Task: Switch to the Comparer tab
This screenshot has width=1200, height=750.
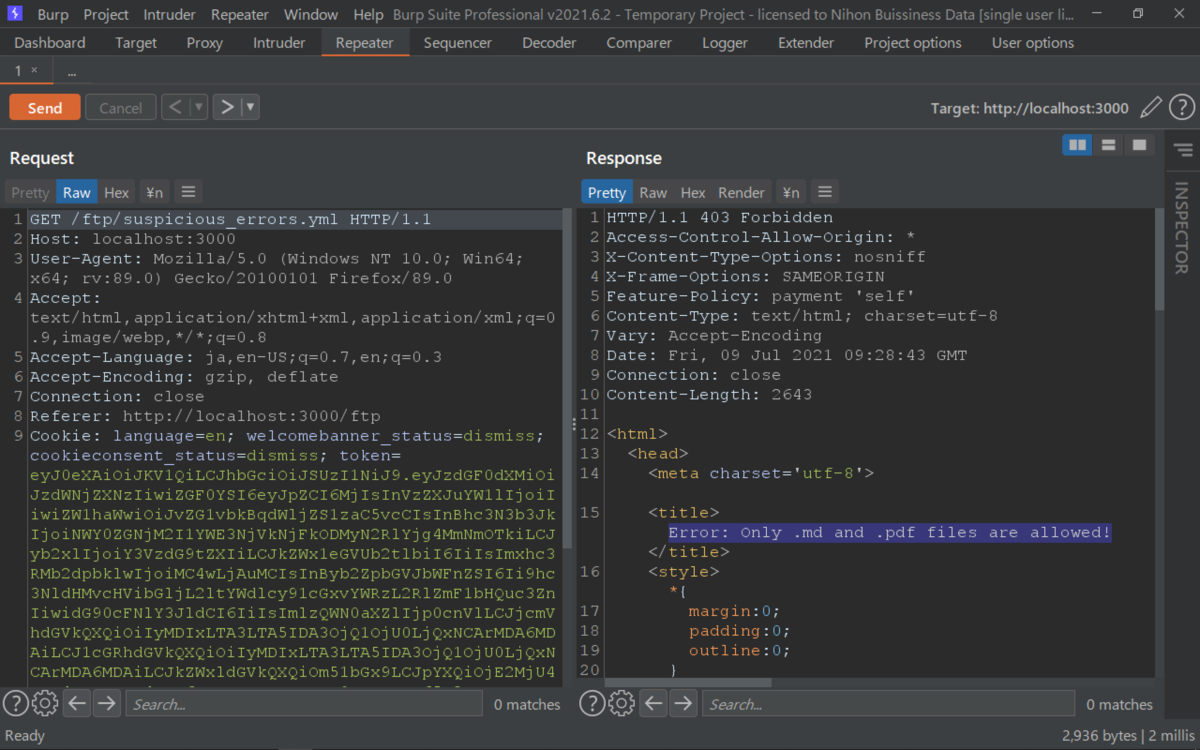Action: pos(639,43)
